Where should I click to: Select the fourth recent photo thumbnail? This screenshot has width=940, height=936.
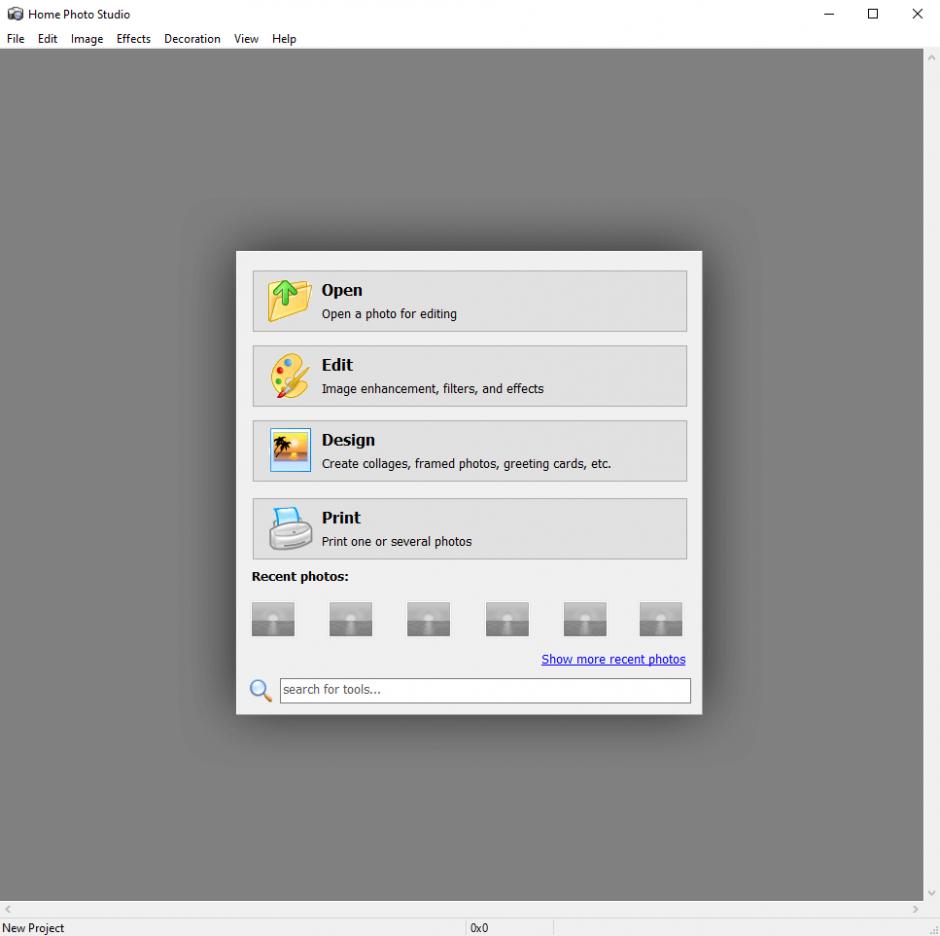click(x=507, y=619)
